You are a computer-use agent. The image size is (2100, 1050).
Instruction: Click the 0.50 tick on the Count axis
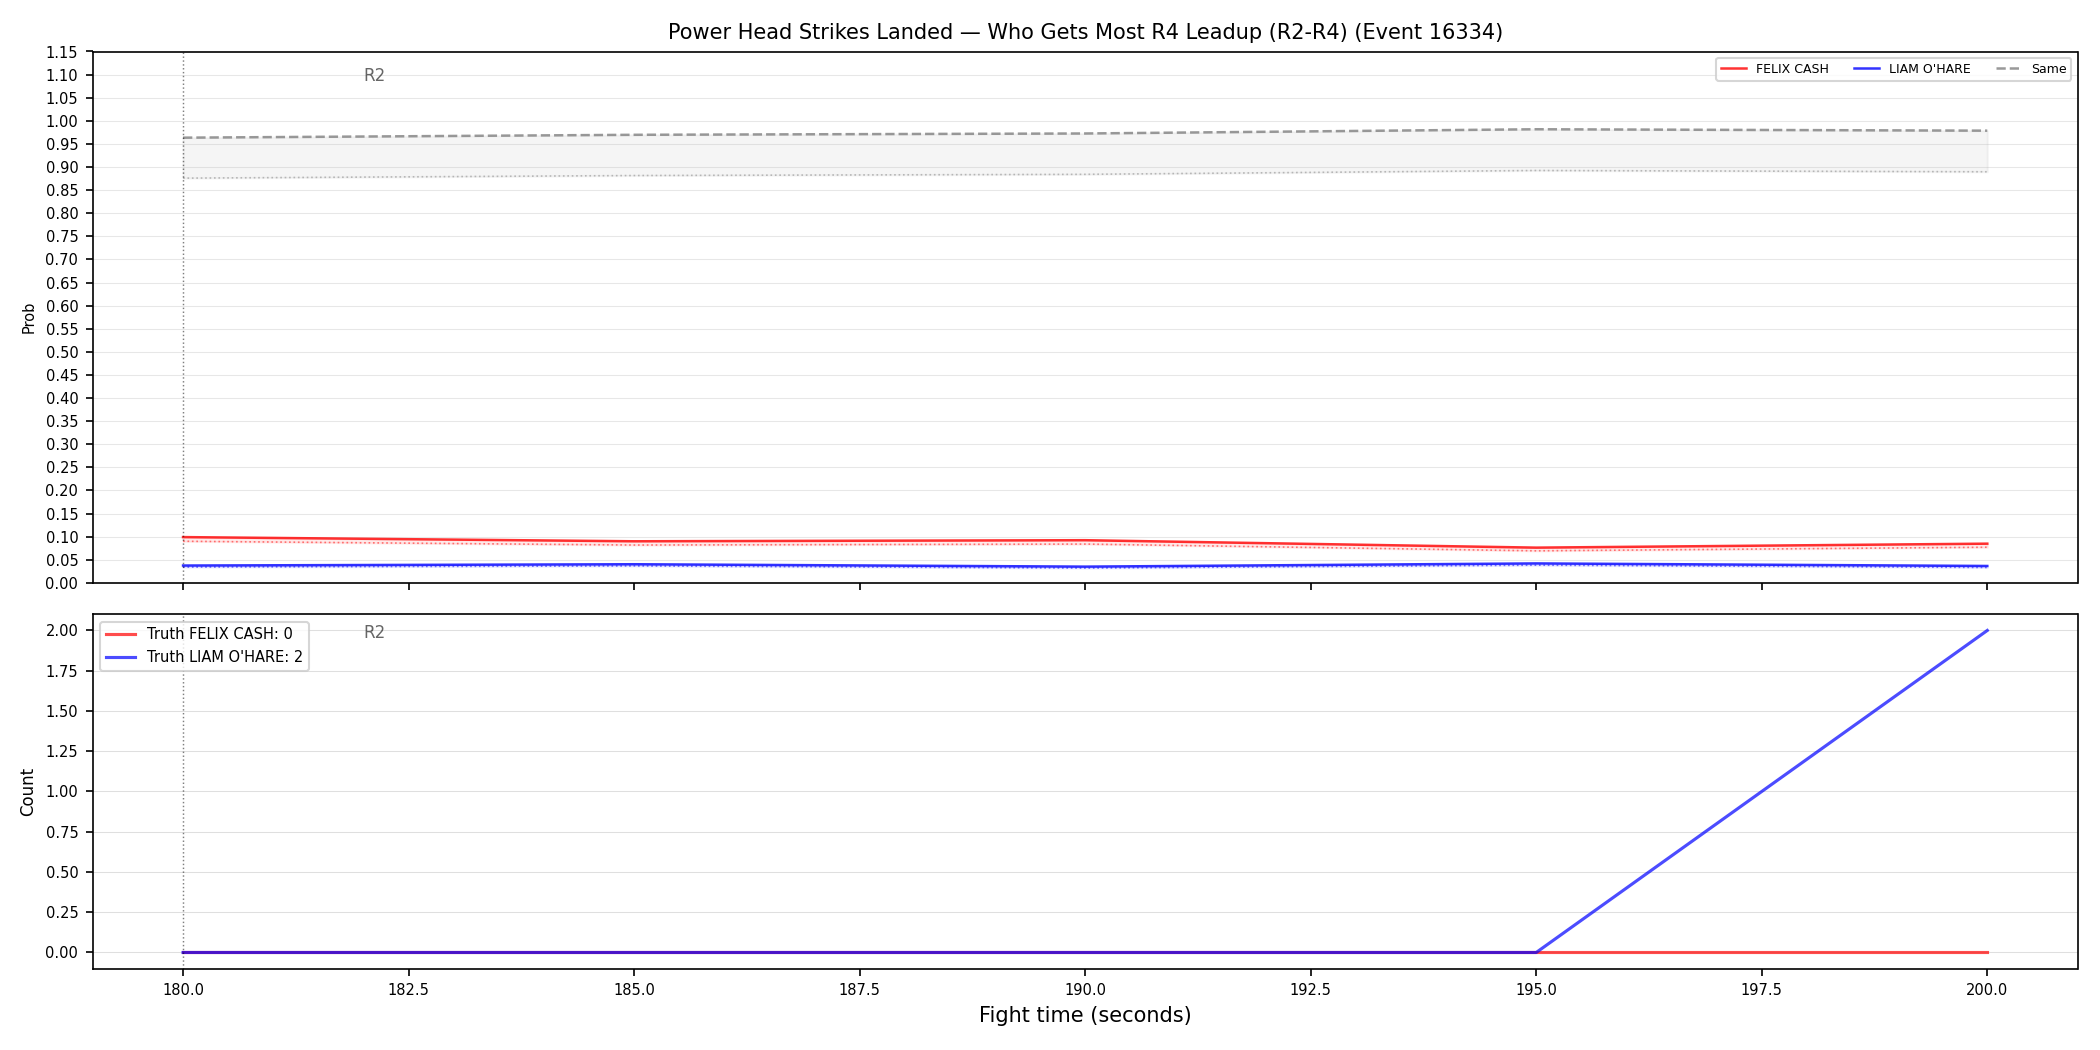pyautogui.click(x=62, y=872)
